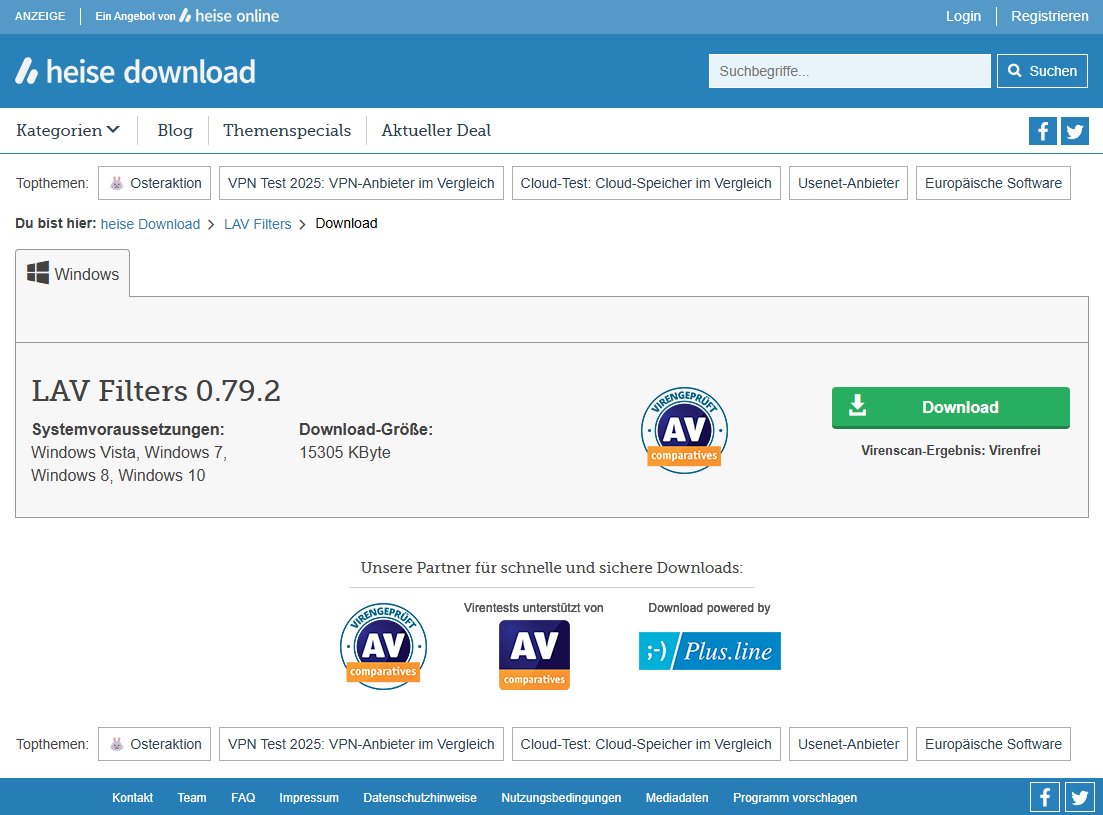Open the Impressum footer link

[x=309, y=797]
